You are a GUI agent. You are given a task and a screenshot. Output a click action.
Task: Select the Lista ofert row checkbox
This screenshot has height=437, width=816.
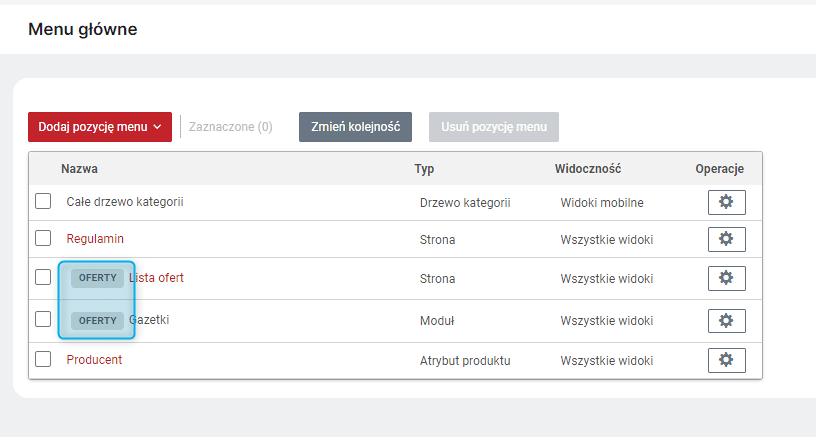[x=43, y=277]
